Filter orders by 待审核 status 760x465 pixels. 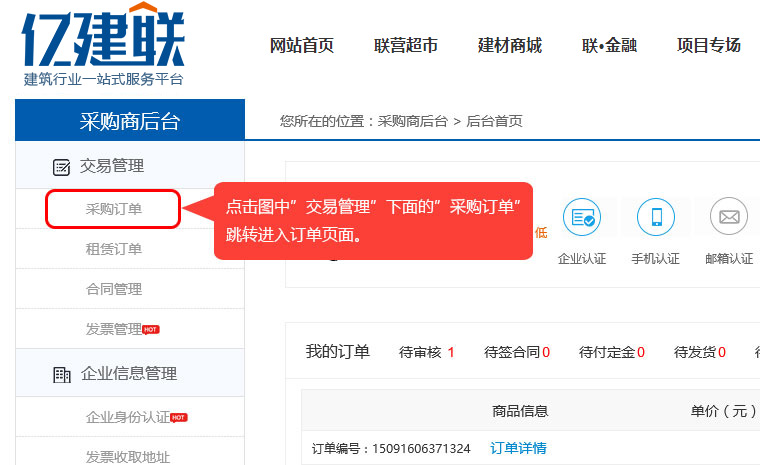426,352
